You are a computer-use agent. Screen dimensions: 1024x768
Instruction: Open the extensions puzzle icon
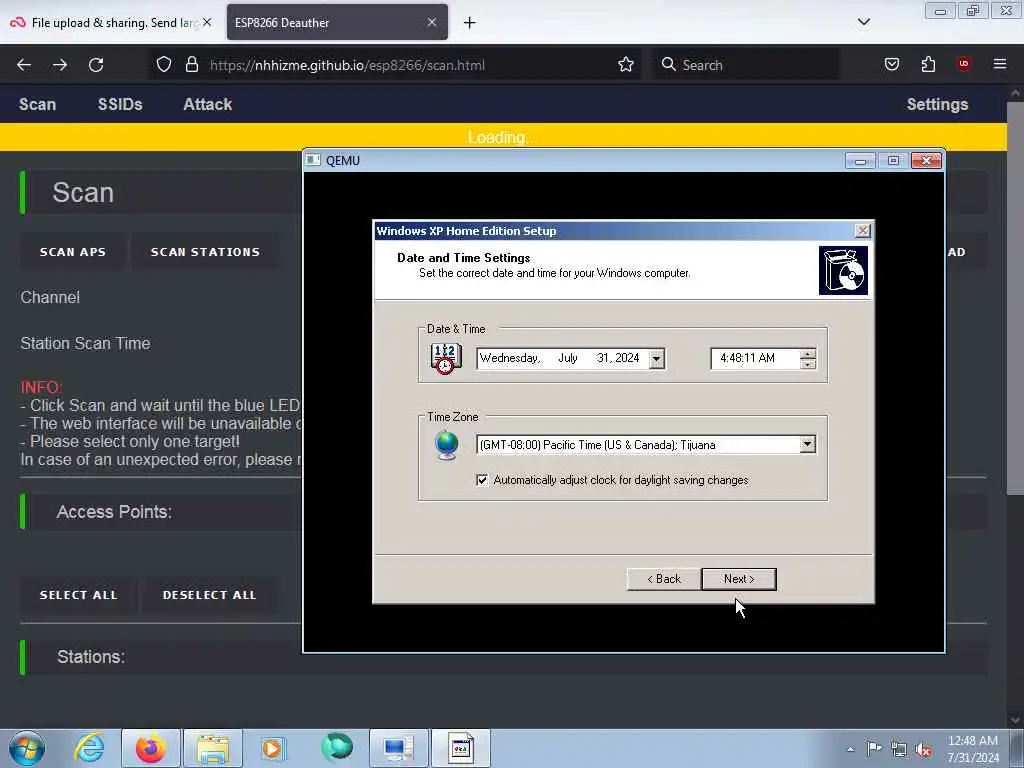pyautogui.click(x=928, y=64)
